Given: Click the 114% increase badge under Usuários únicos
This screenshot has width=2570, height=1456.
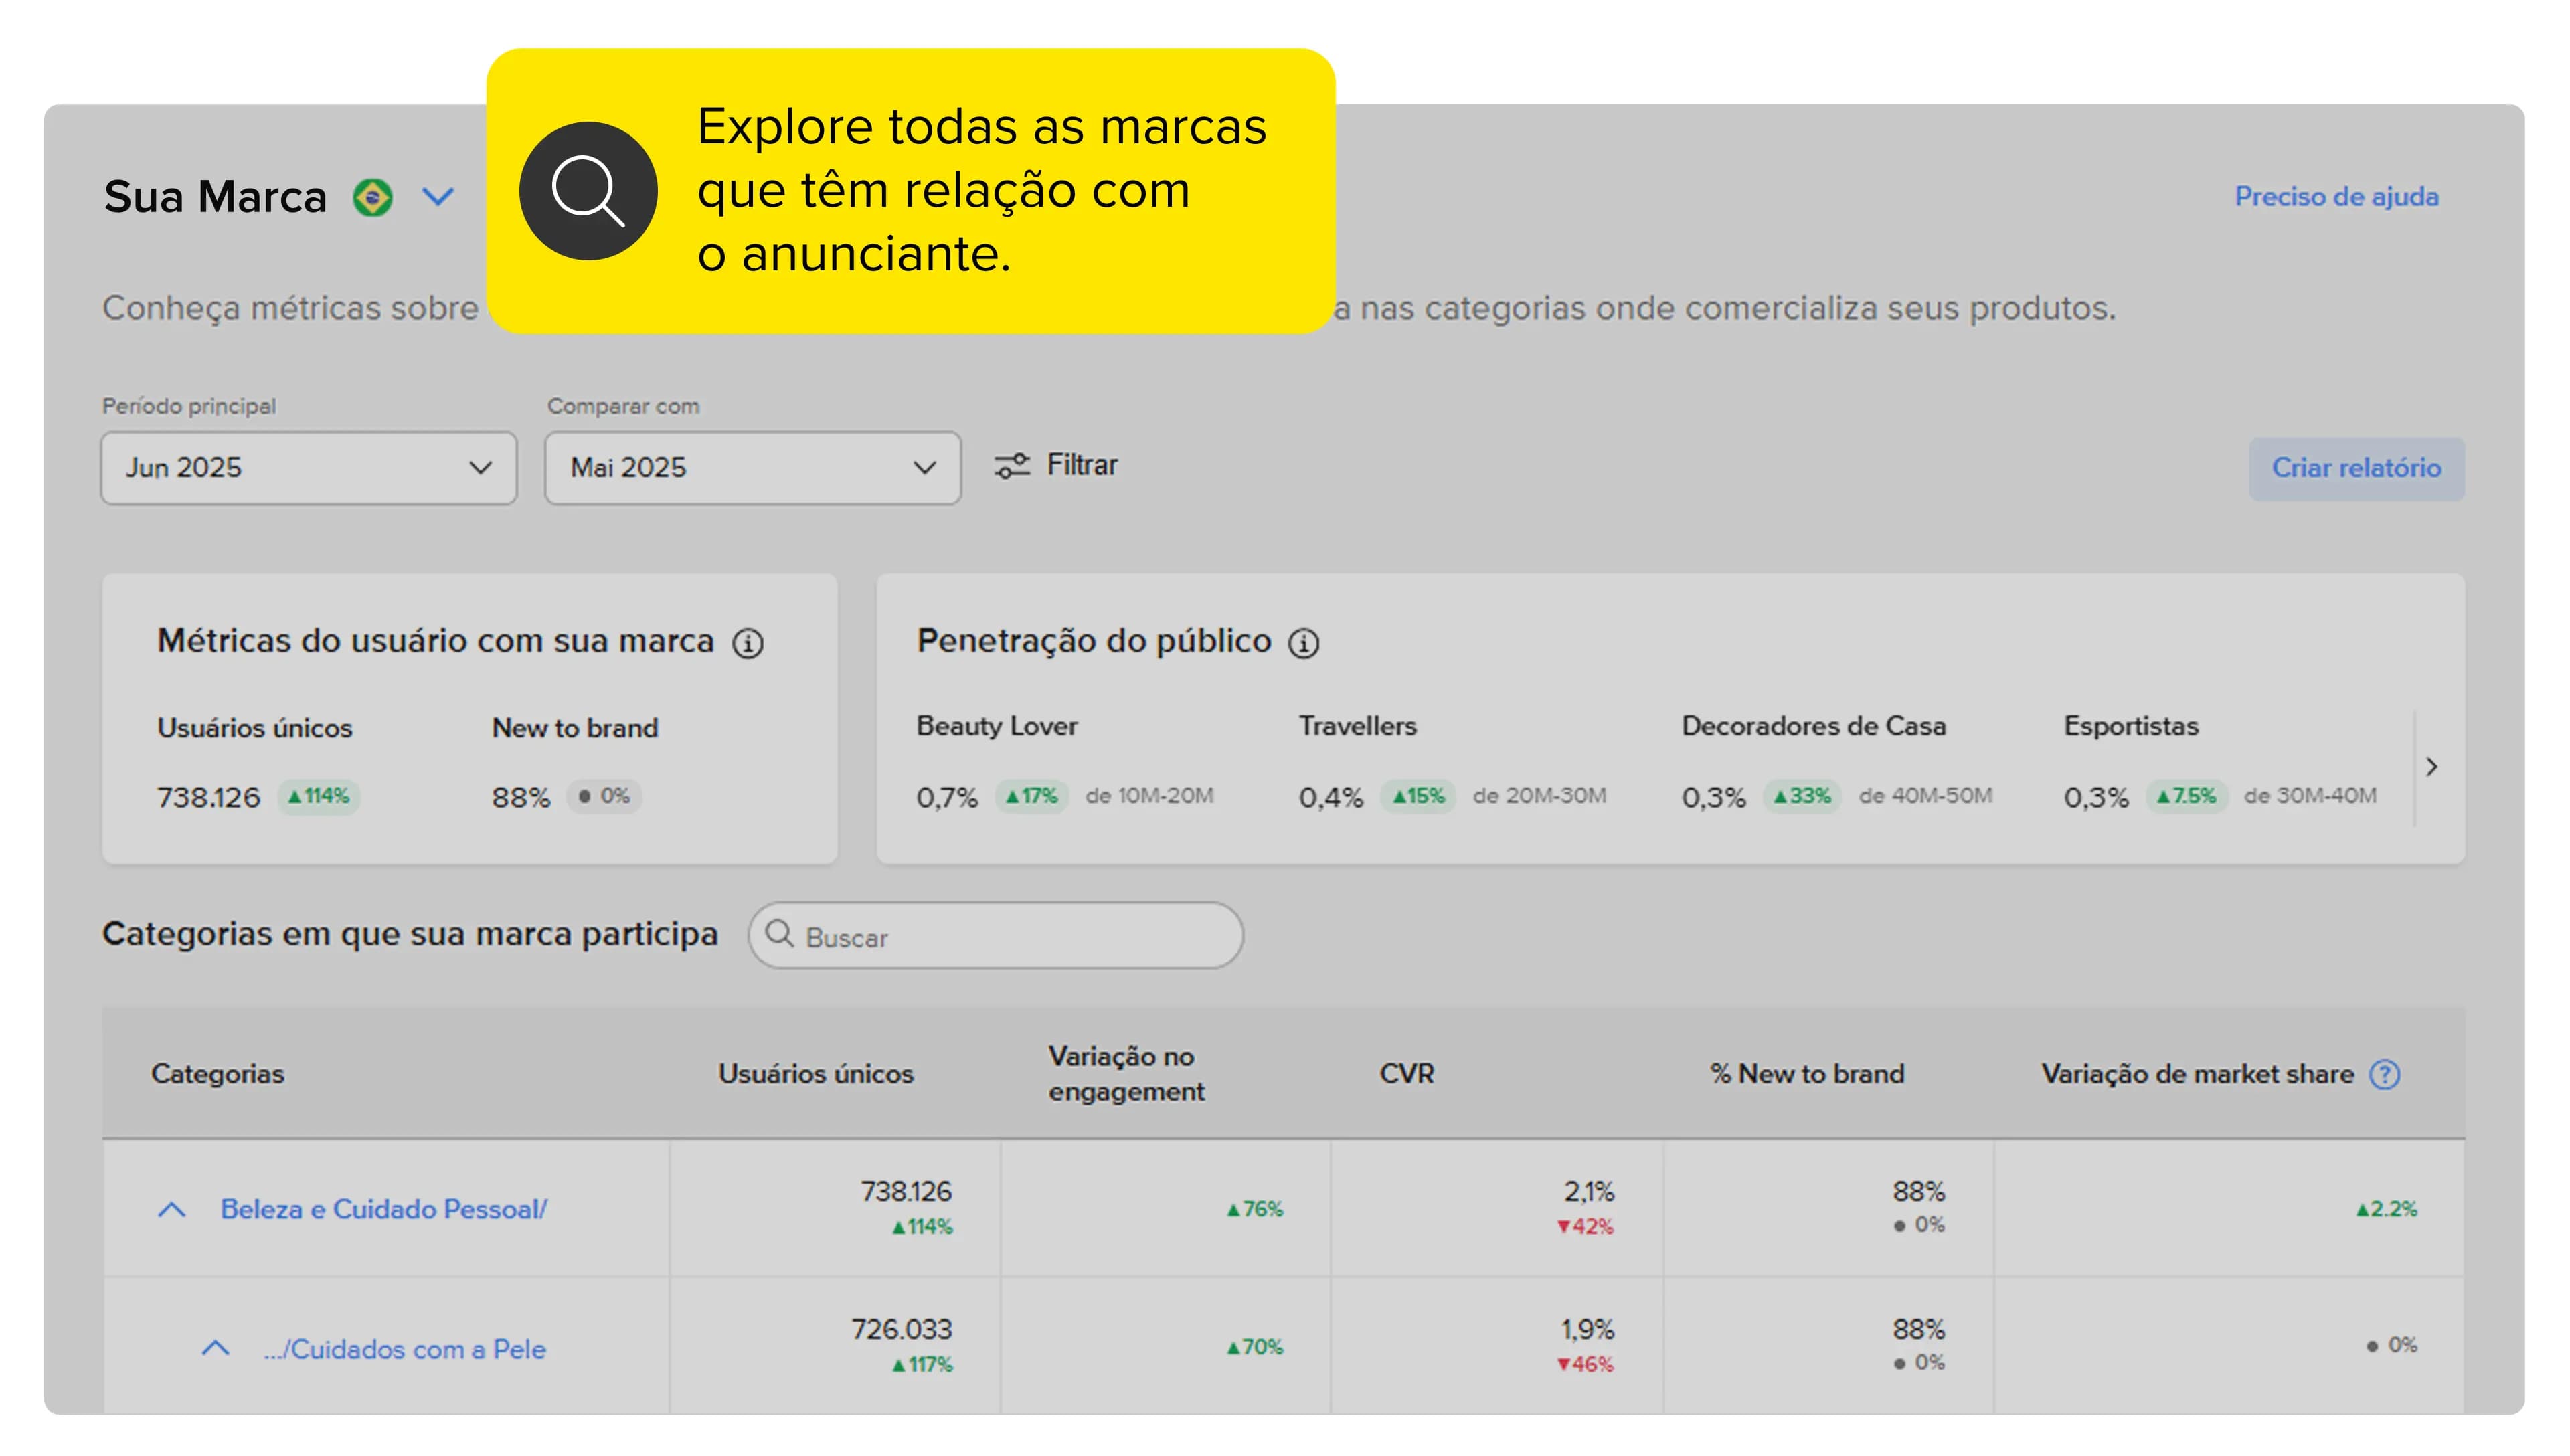Looking at the screenshot, I should click(x=319, y=796).
